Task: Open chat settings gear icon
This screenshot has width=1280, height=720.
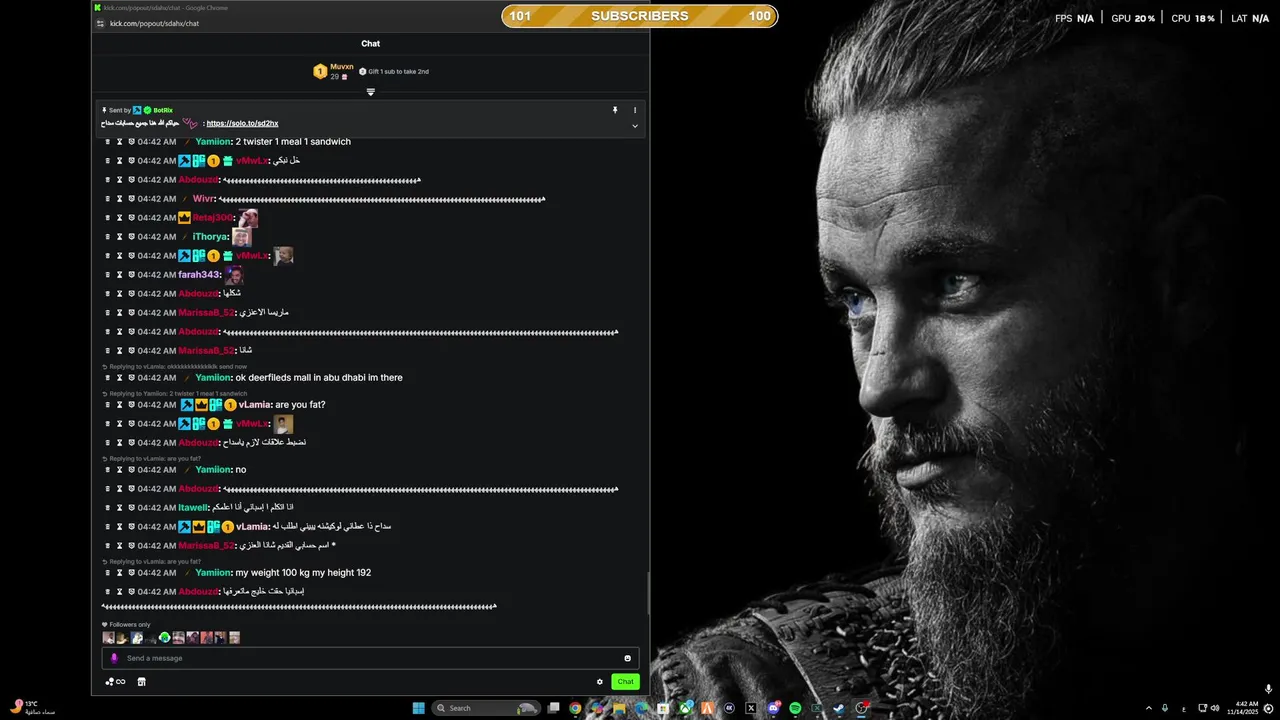Action: (x=600, y=682)
